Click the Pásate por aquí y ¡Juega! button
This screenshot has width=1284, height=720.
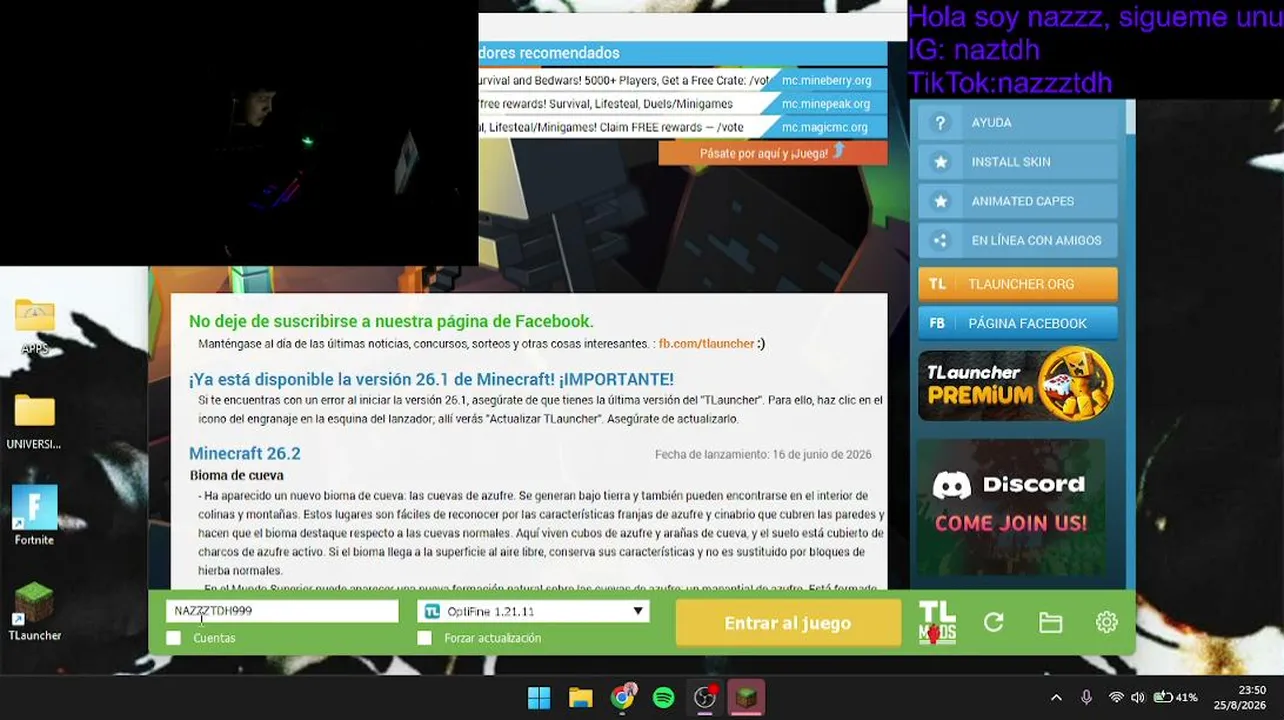tap(773, 153)
